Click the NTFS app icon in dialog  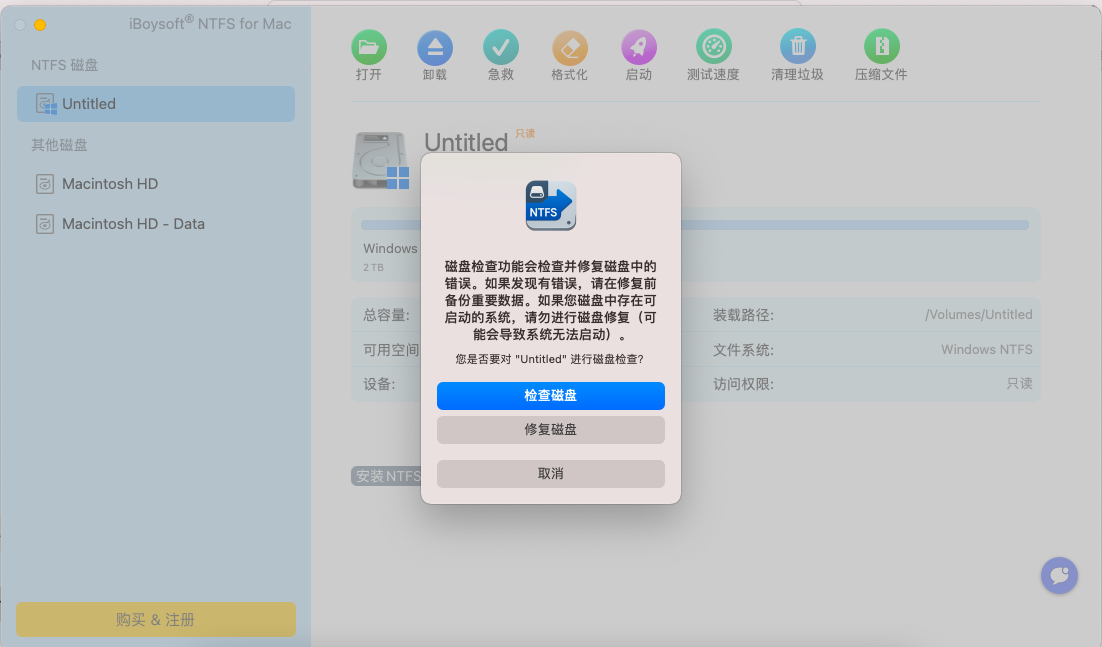click(x=551, y=205)
